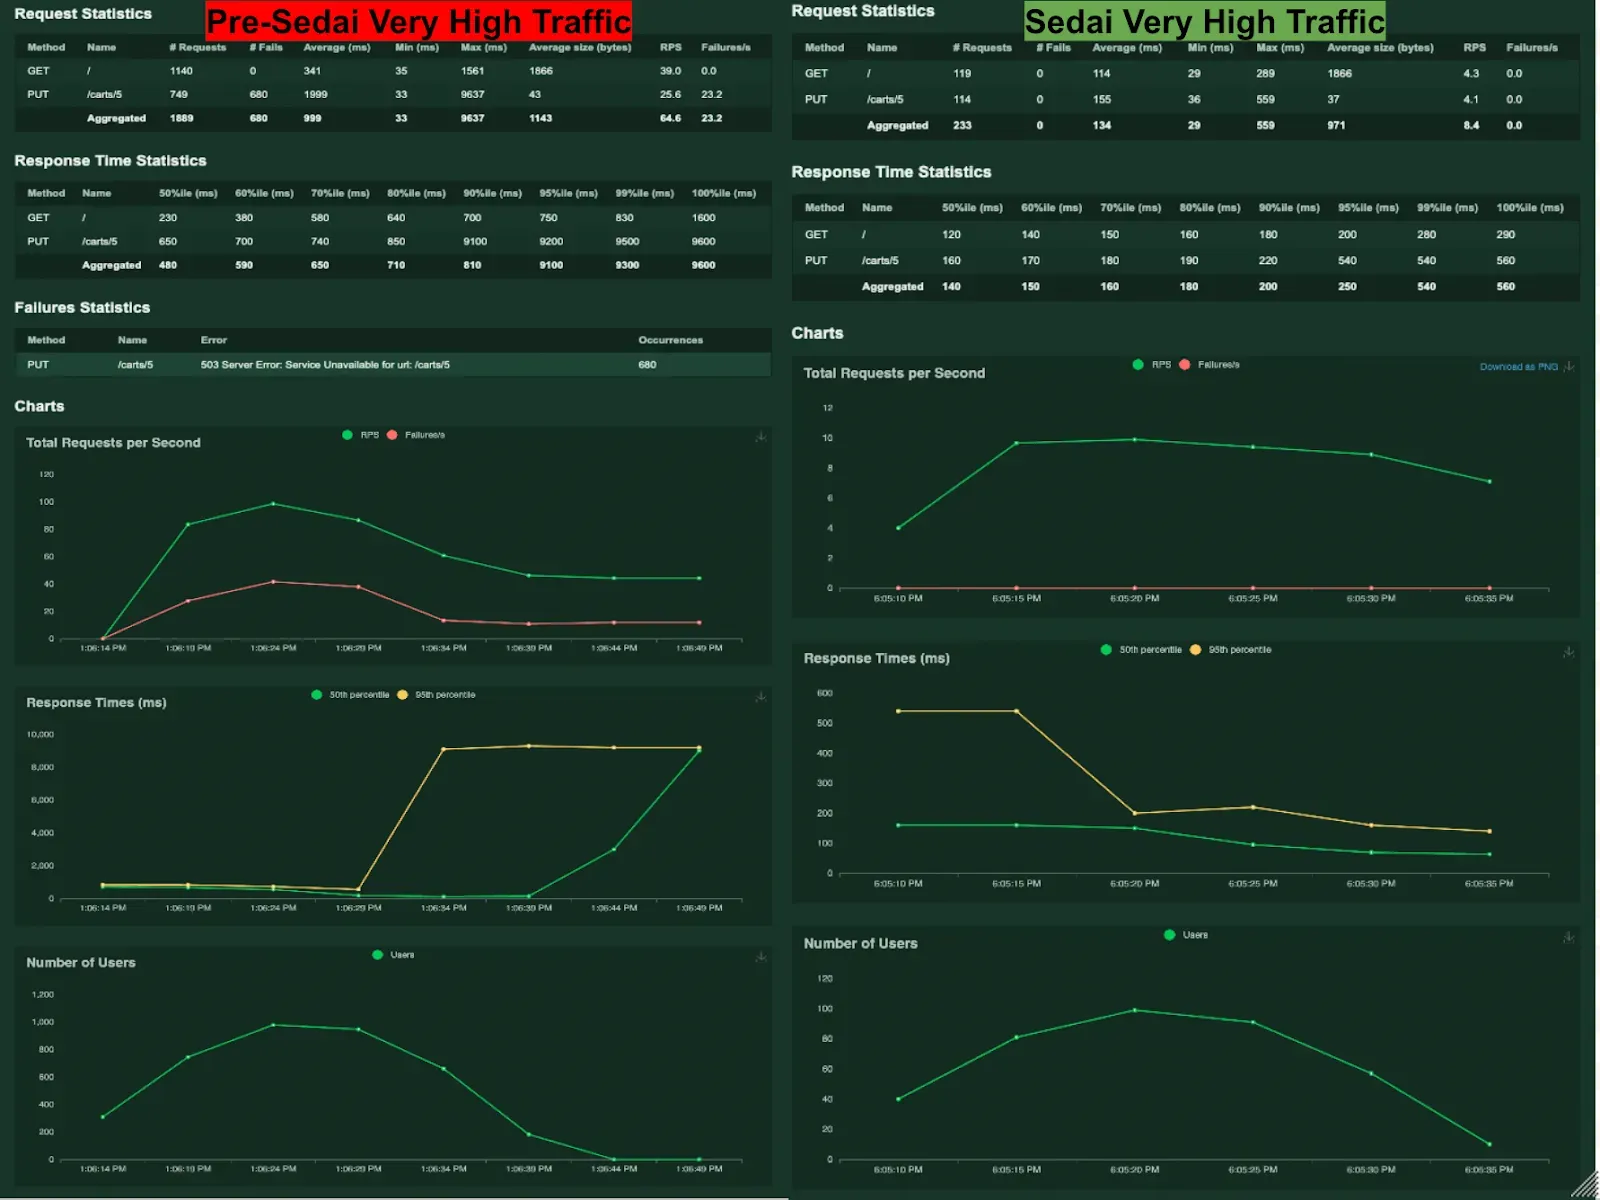This screenshot has width=1600, height=1200.
Task: Click the 'Error' column header
Action: (x=214, y=340)
